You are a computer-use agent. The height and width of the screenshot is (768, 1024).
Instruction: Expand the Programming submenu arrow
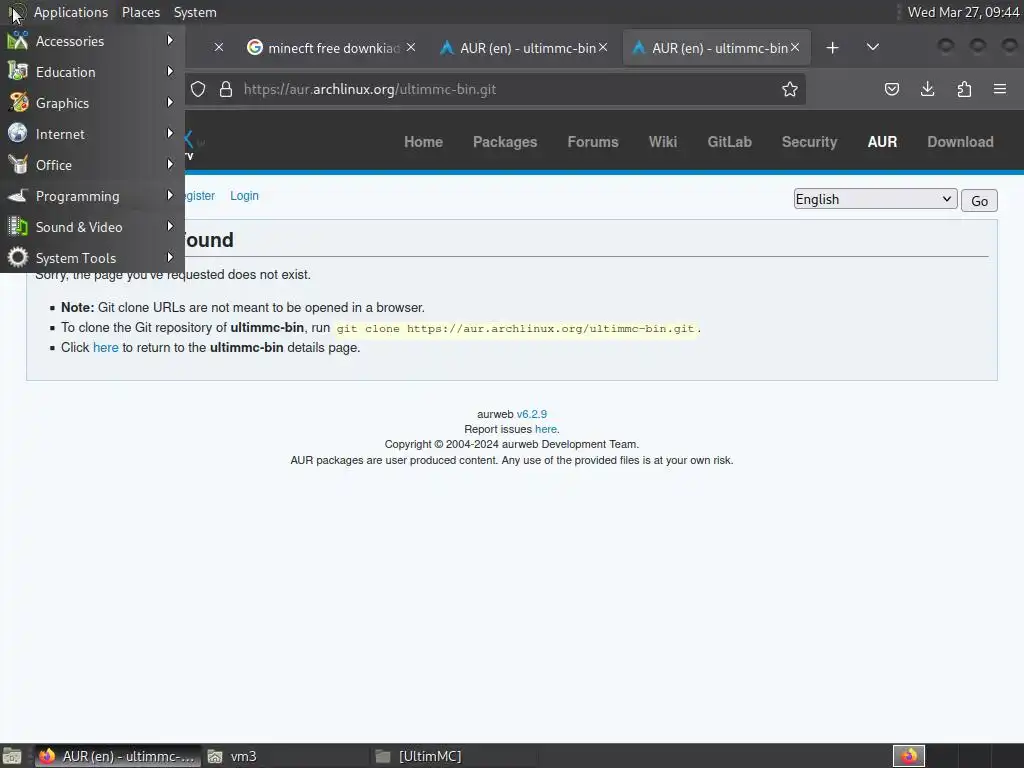click(x=170, y=195)
